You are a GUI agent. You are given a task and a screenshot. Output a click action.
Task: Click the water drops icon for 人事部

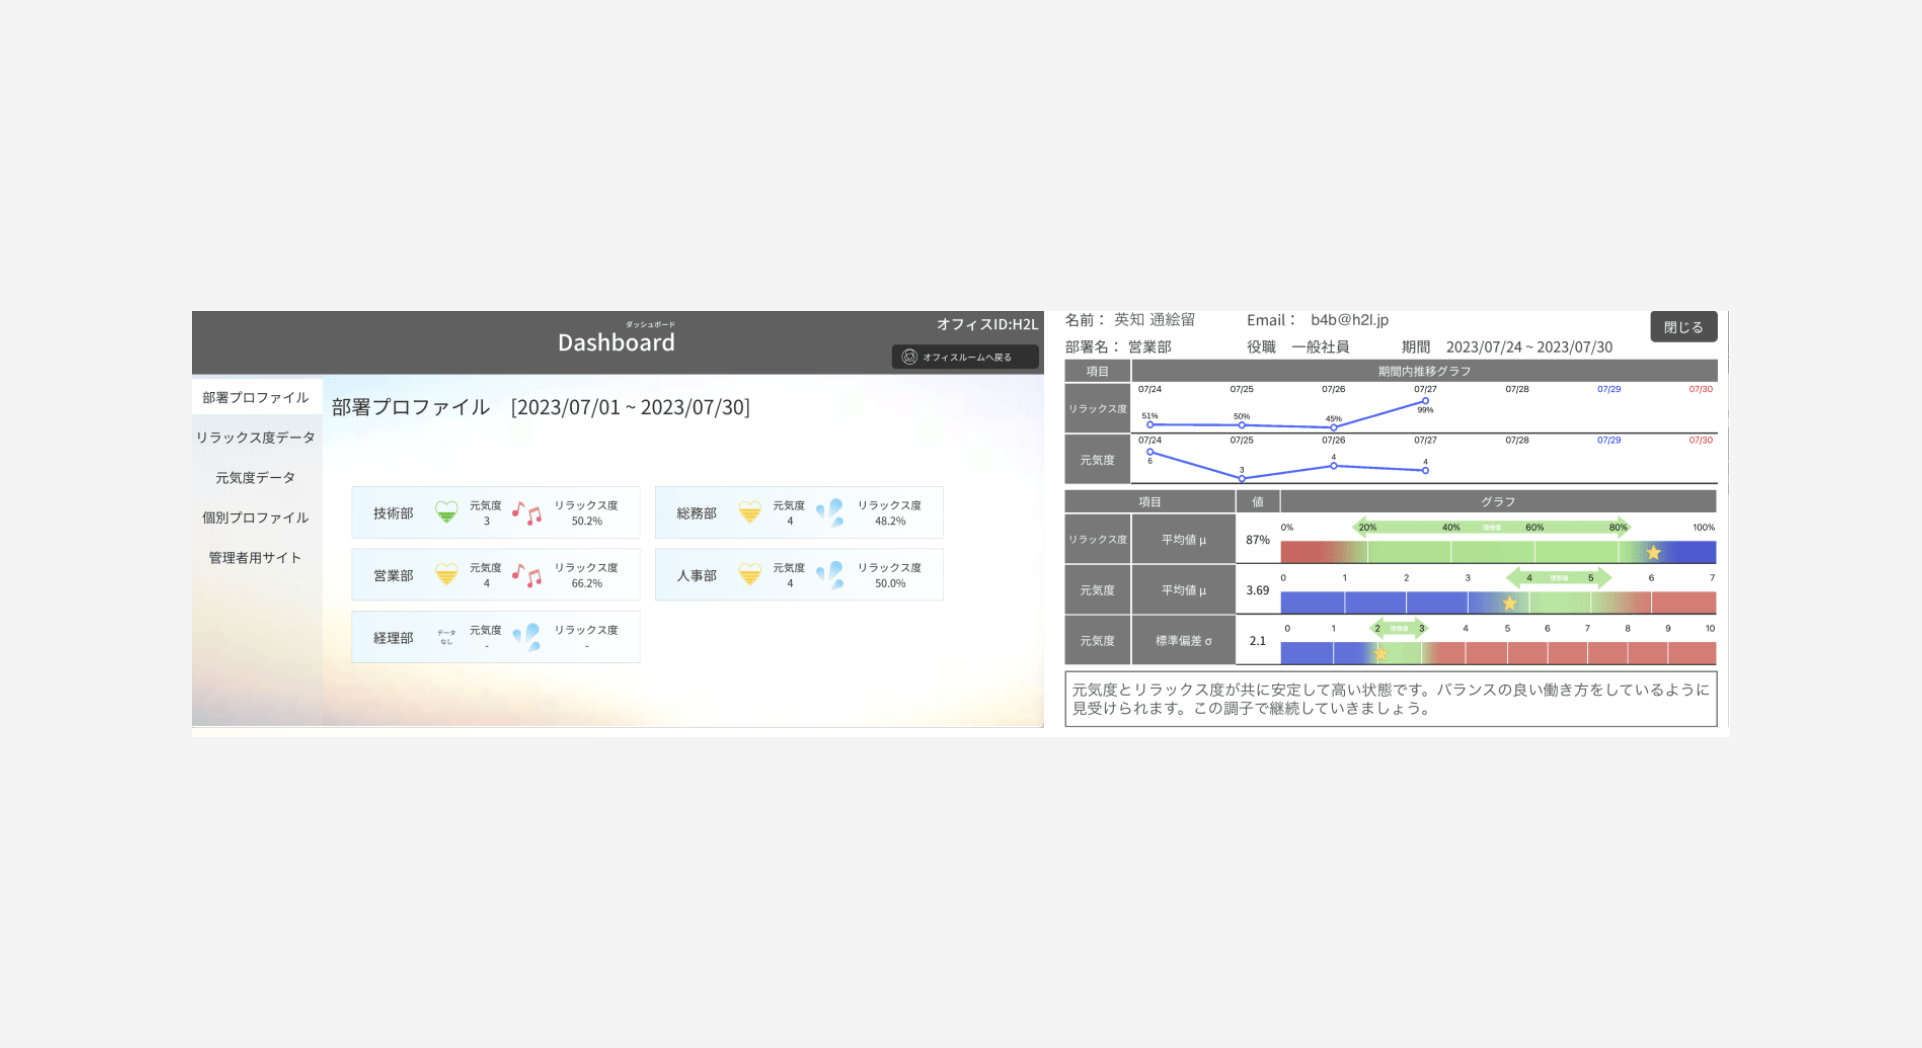click(x=830, y=575)
